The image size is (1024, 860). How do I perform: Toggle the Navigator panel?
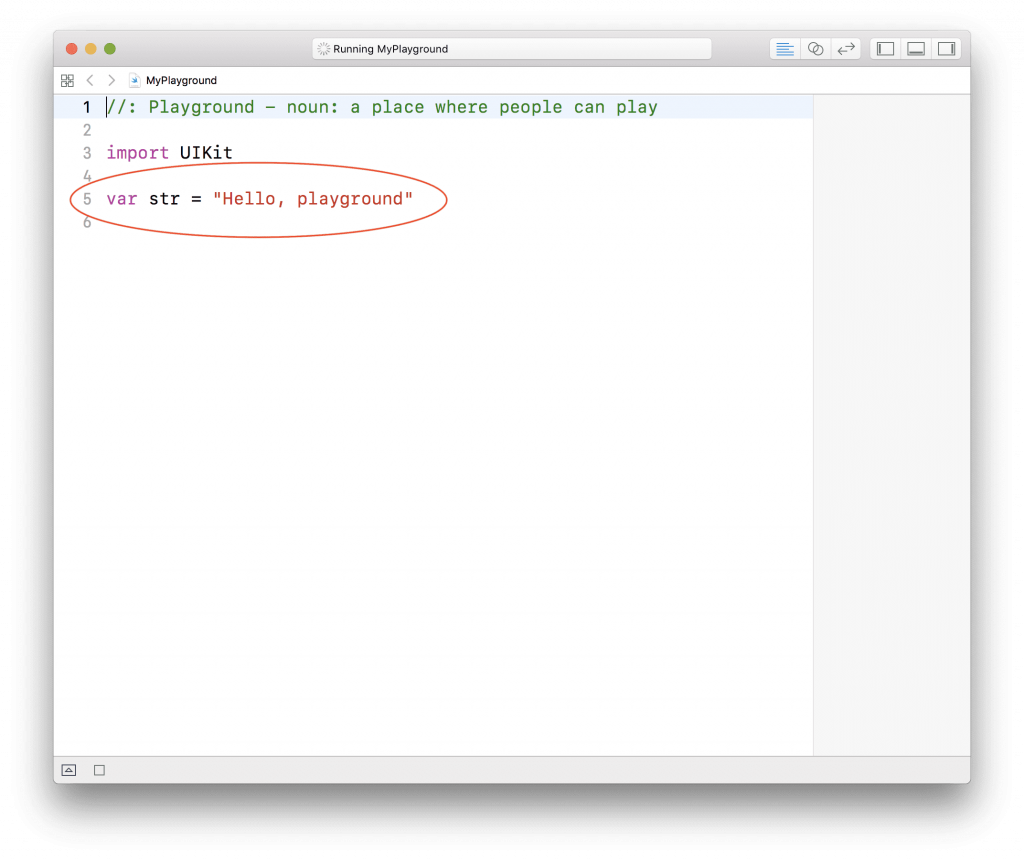[x=885, y=49]
